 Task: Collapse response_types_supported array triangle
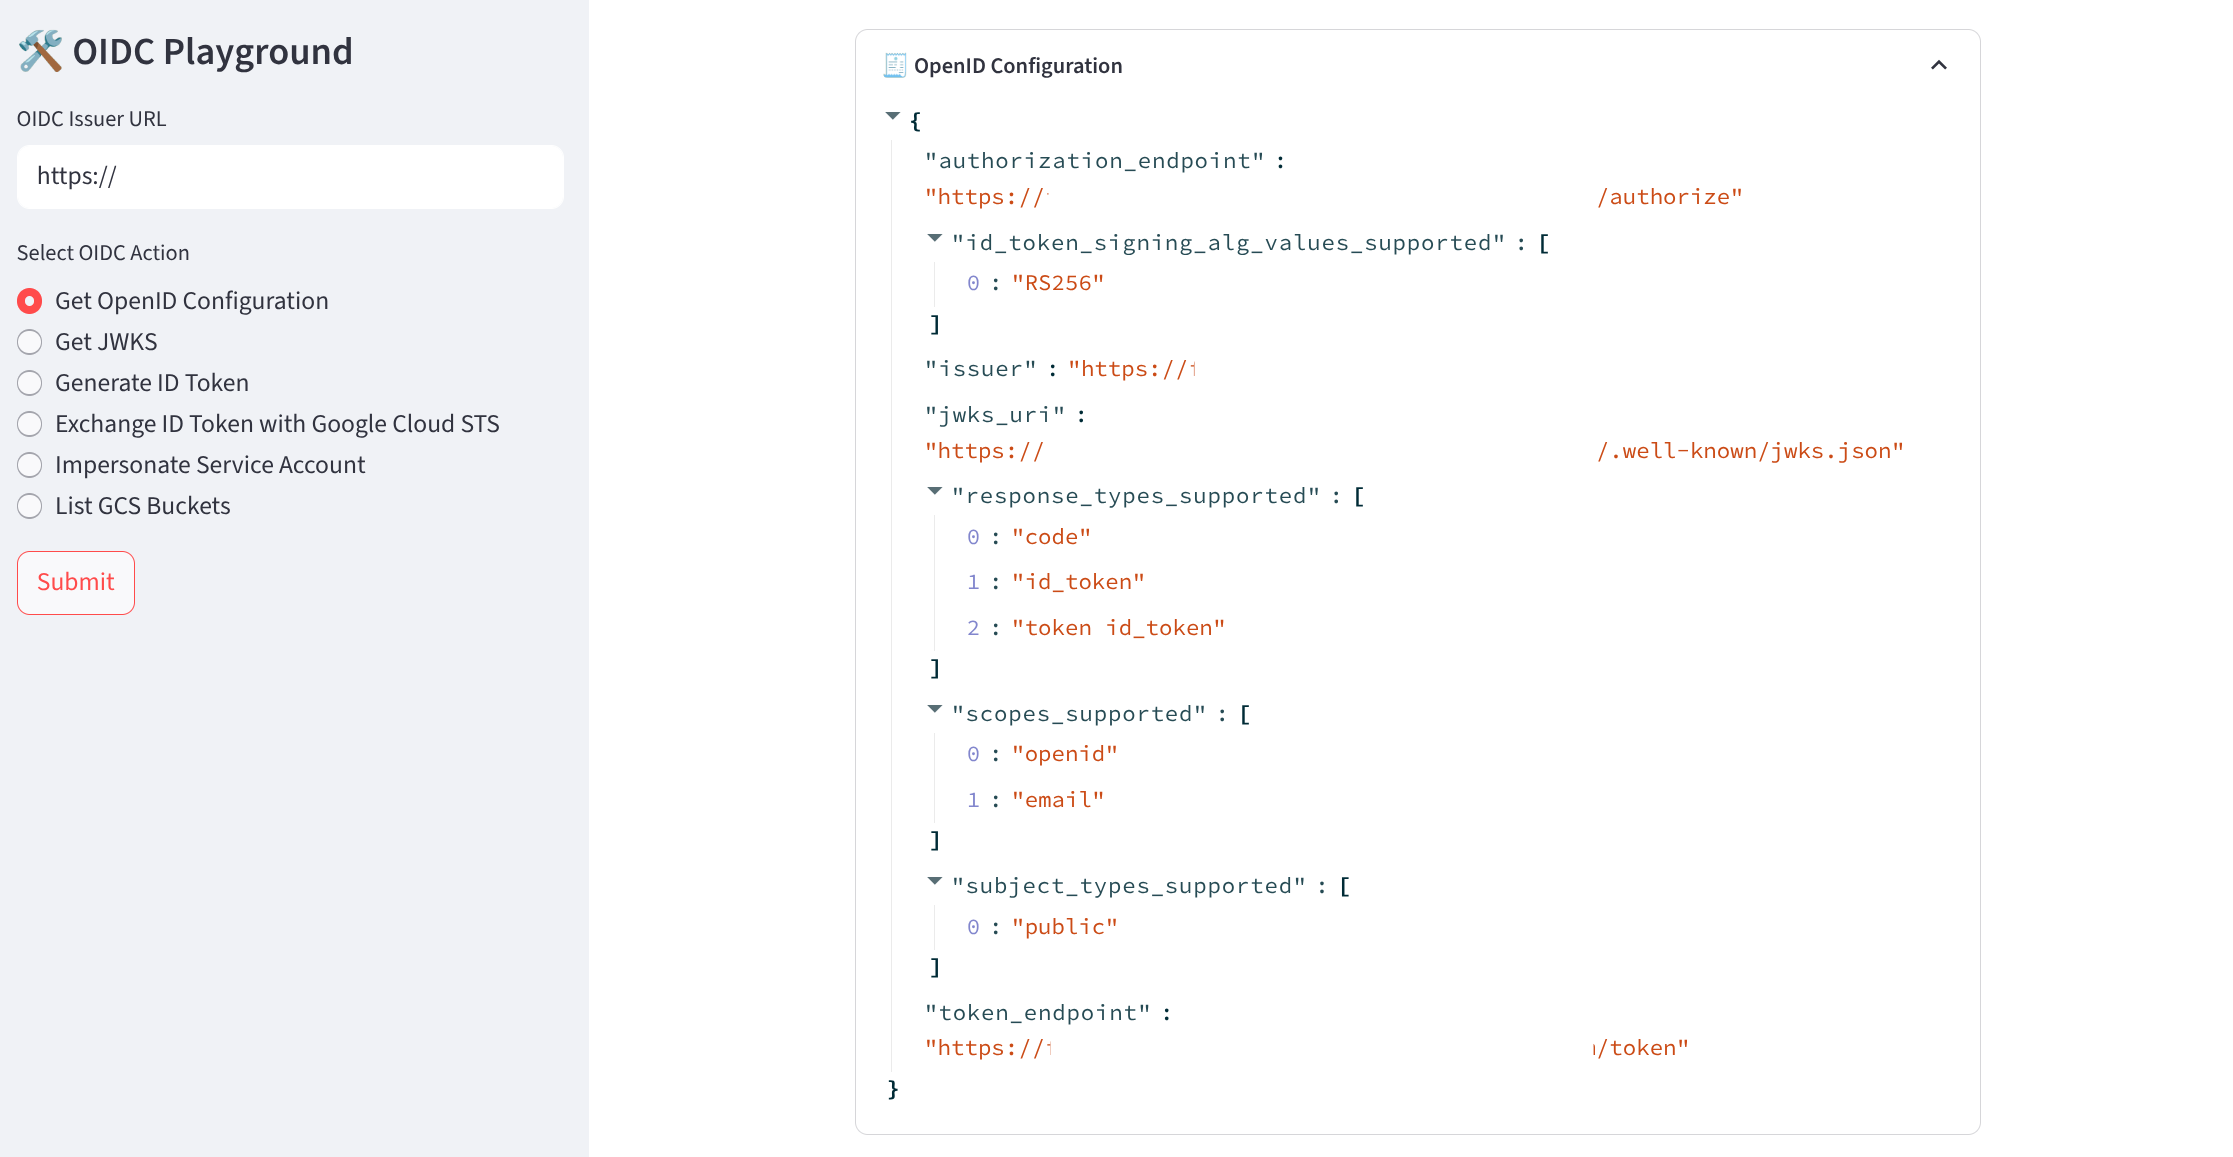(x=935, y=492)
